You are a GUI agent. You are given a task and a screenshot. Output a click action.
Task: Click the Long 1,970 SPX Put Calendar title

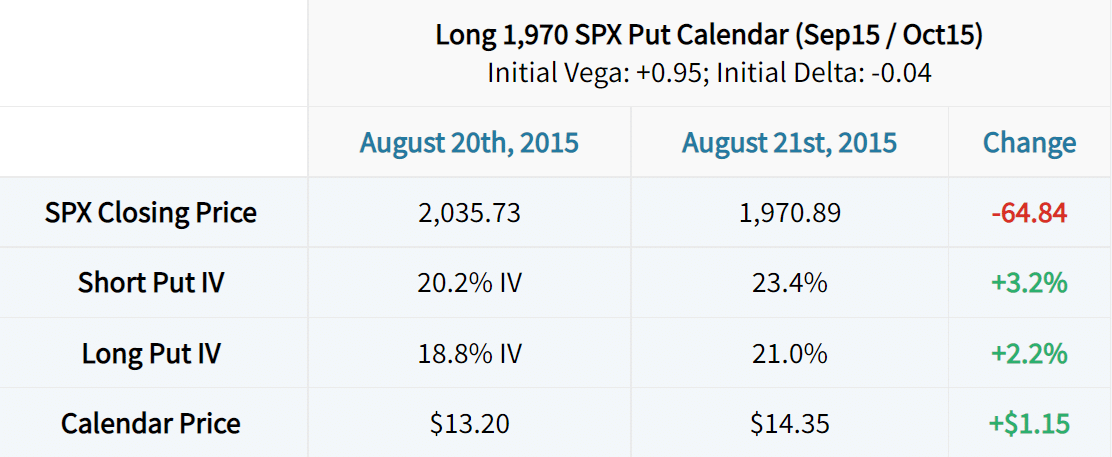708,37
